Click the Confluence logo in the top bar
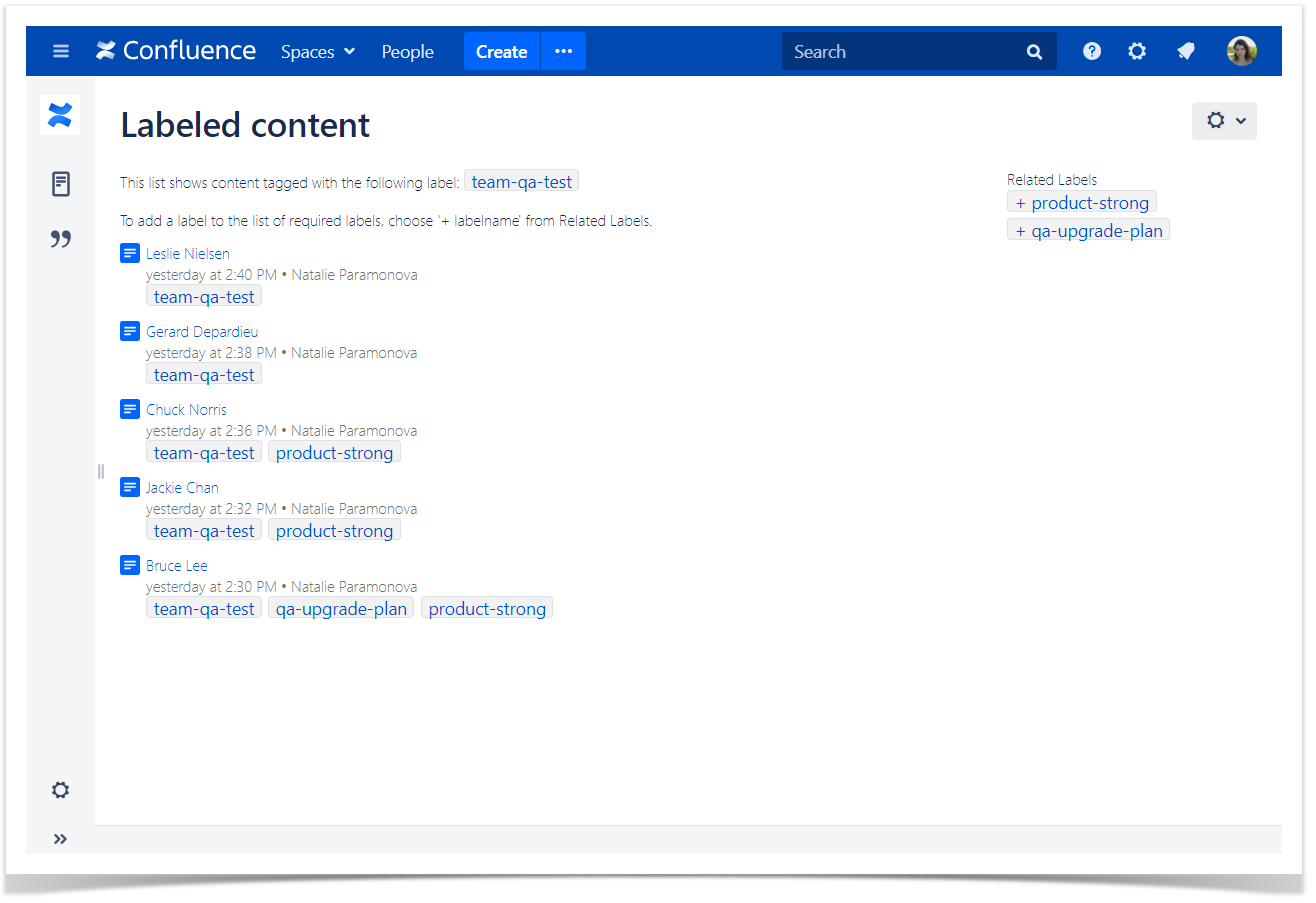 [x=175, y=50]
